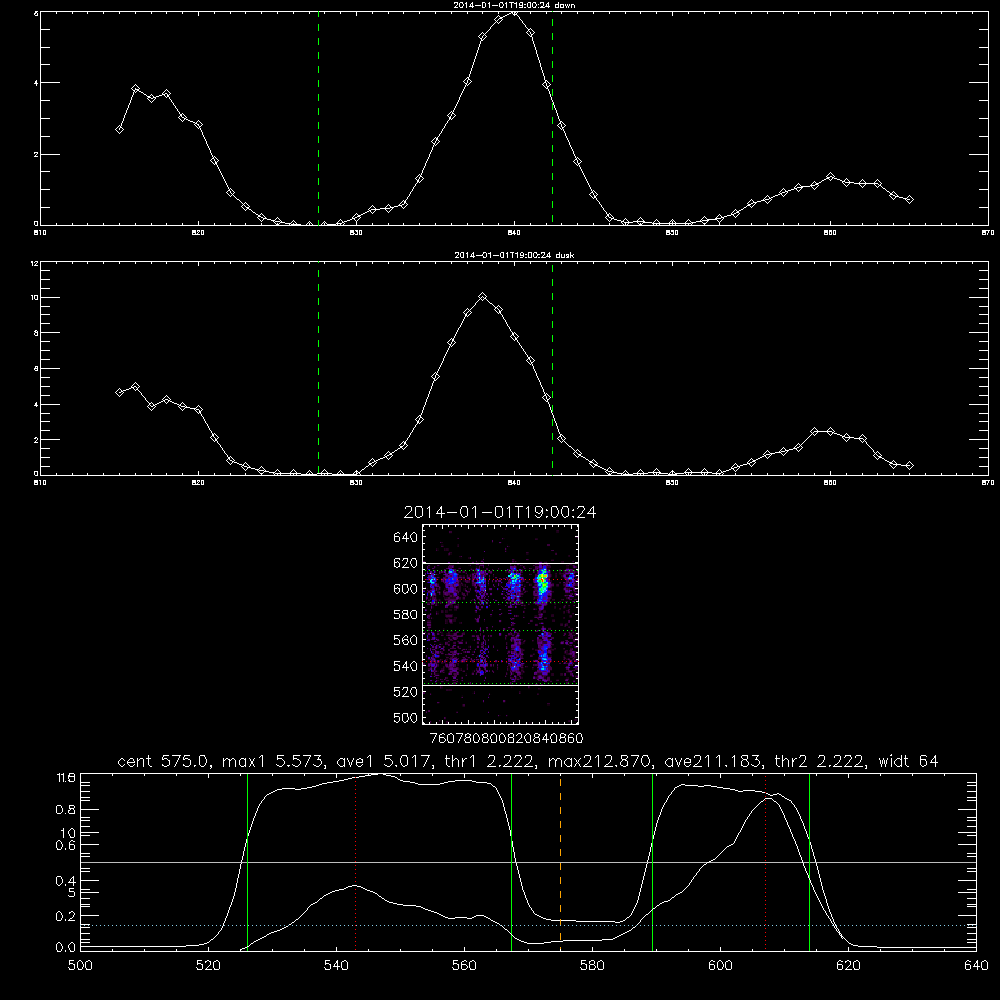The width and height of the screenshot is (1000, 1000).
Task: Click the last data point of the dawn curve
Action: coord(909,200)
